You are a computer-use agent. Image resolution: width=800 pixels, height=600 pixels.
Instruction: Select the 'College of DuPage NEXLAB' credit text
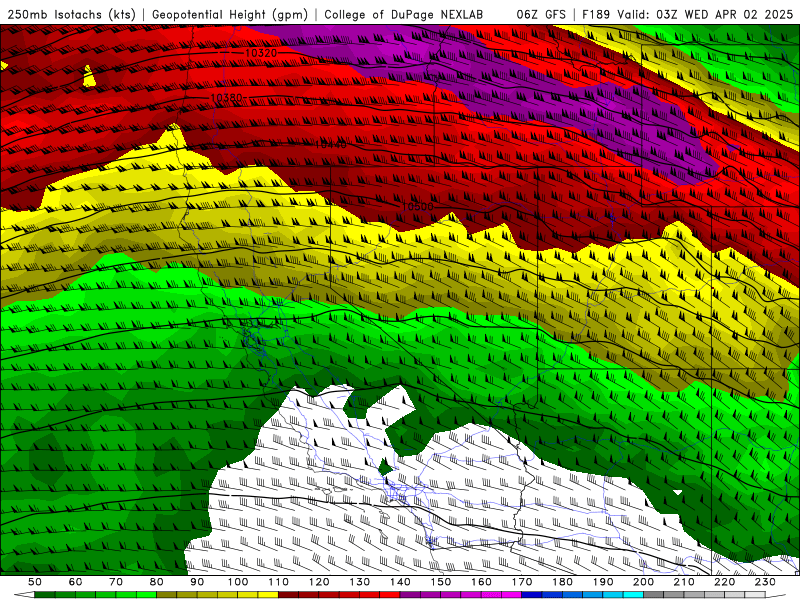(404, 15)
